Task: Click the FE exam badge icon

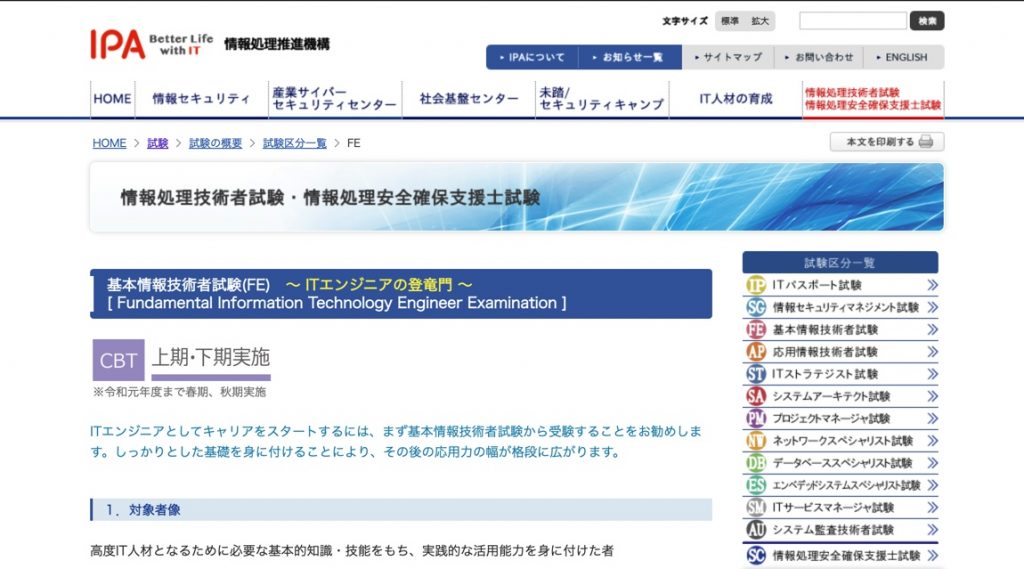Action: (x=756, y=329)
